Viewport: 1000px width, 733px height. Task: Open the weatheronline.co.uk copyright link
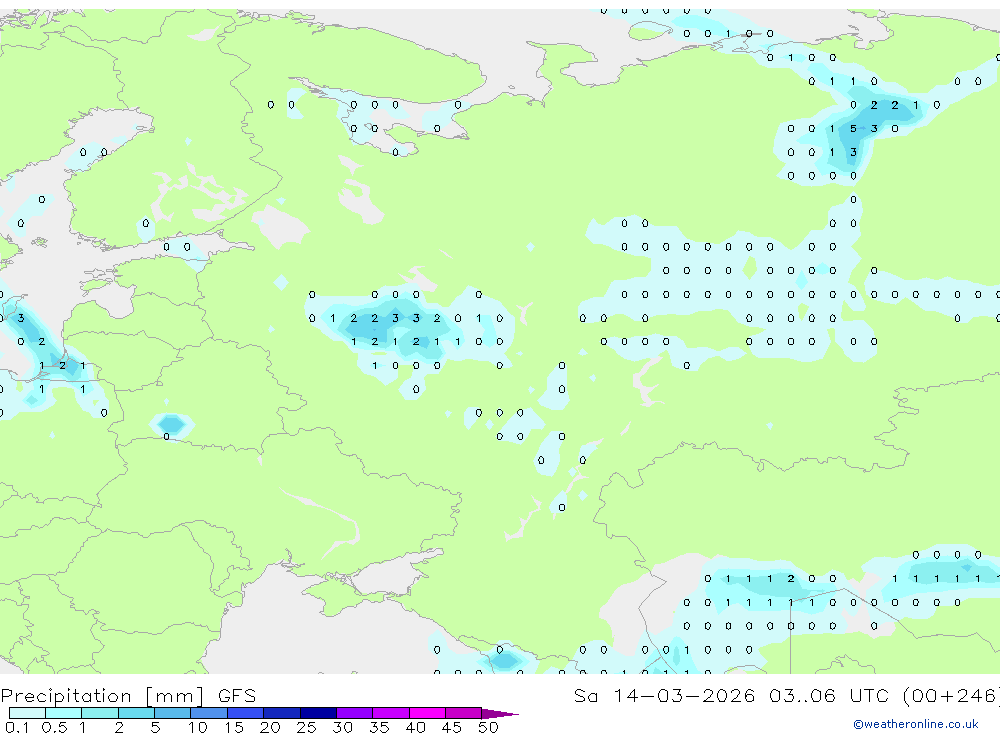pyautogui.click(x=916, y=724)
